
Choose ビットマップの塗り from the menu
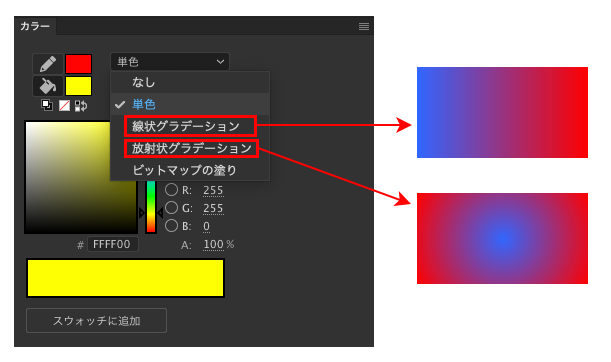coord(190,170)
